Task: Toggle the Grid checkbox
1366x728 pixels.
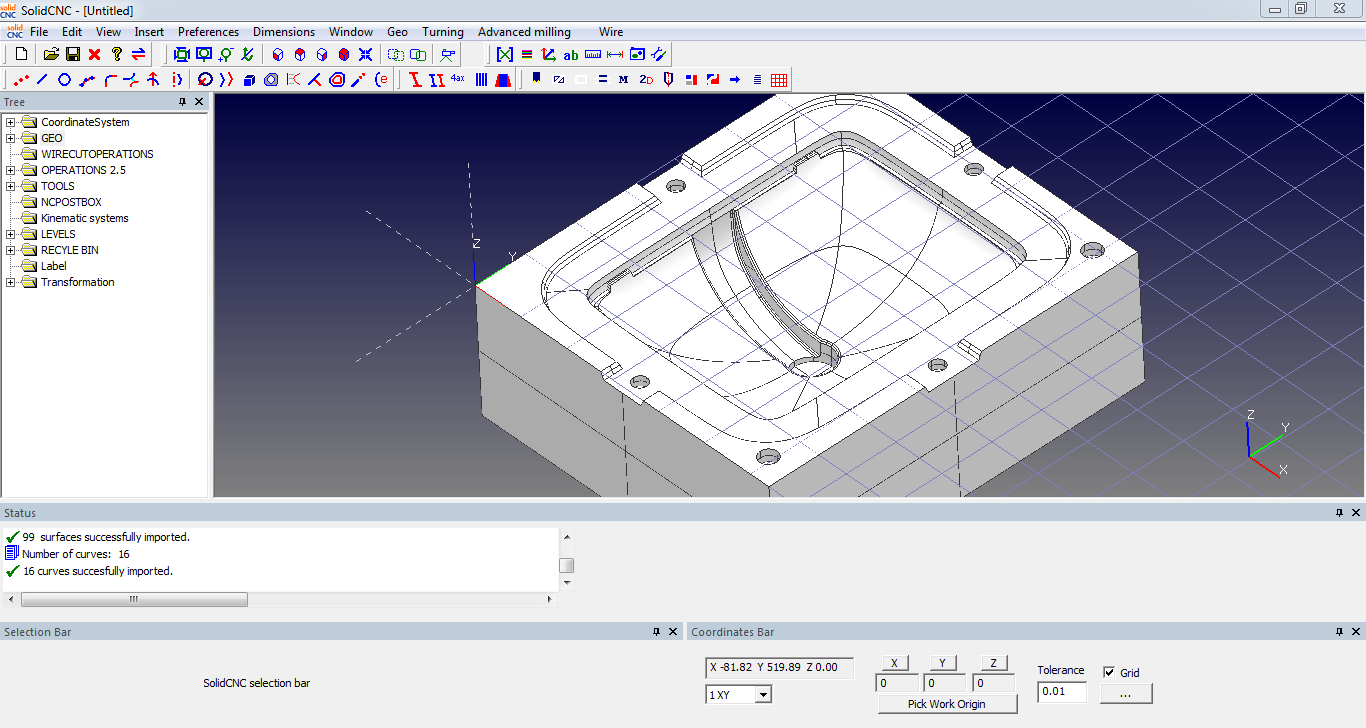Action: pyautogui.click(x=1109, y=672)
